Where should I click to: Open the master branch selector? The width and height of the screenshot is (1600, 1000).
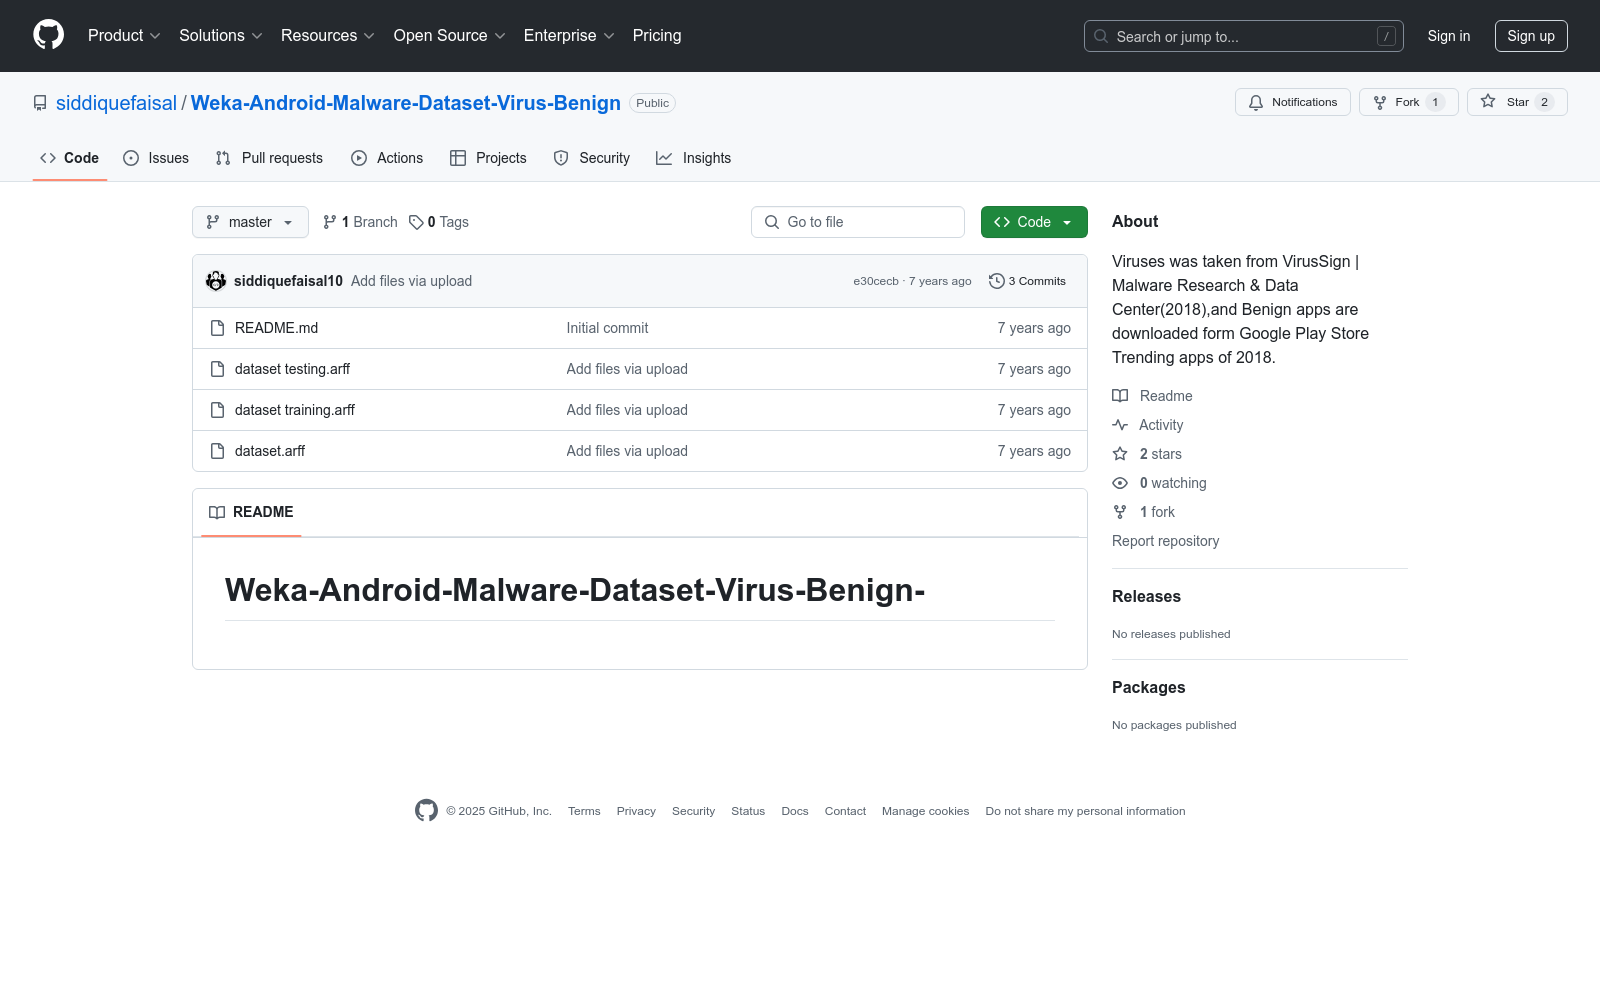click(x=250, y=222)
